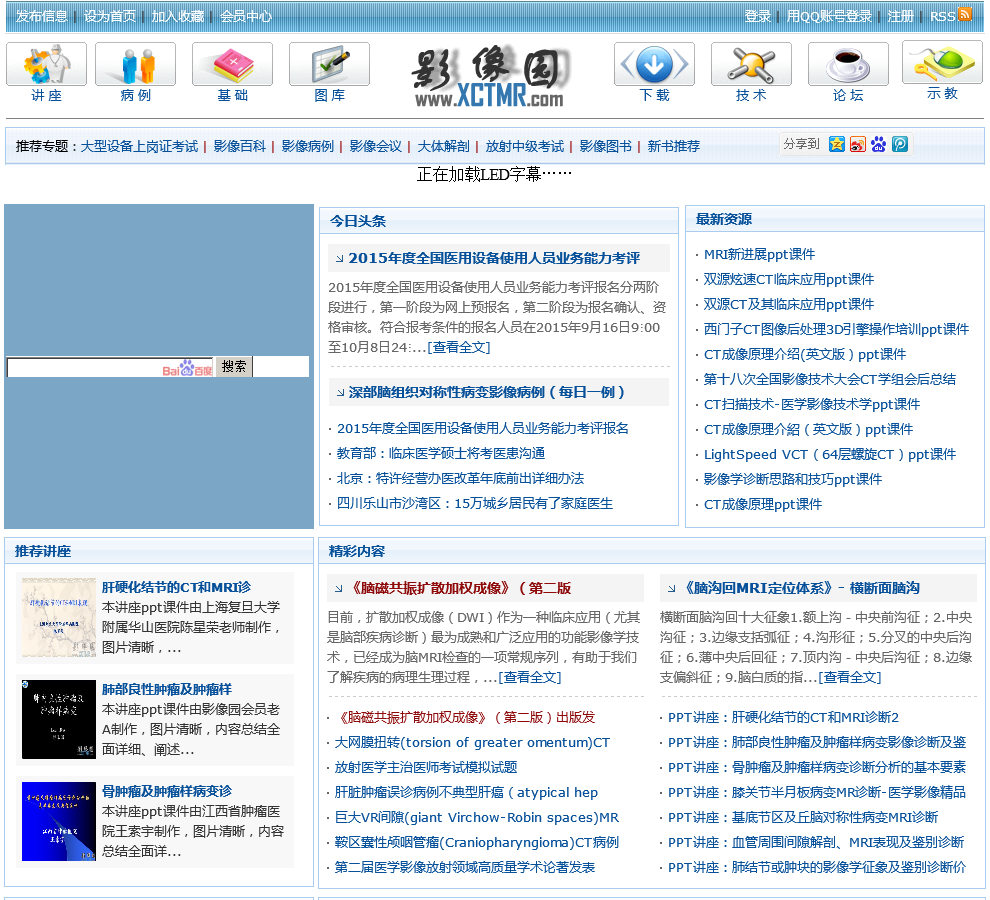
Task: Click 用QQ账号登录 link
Action: (829, 16)
